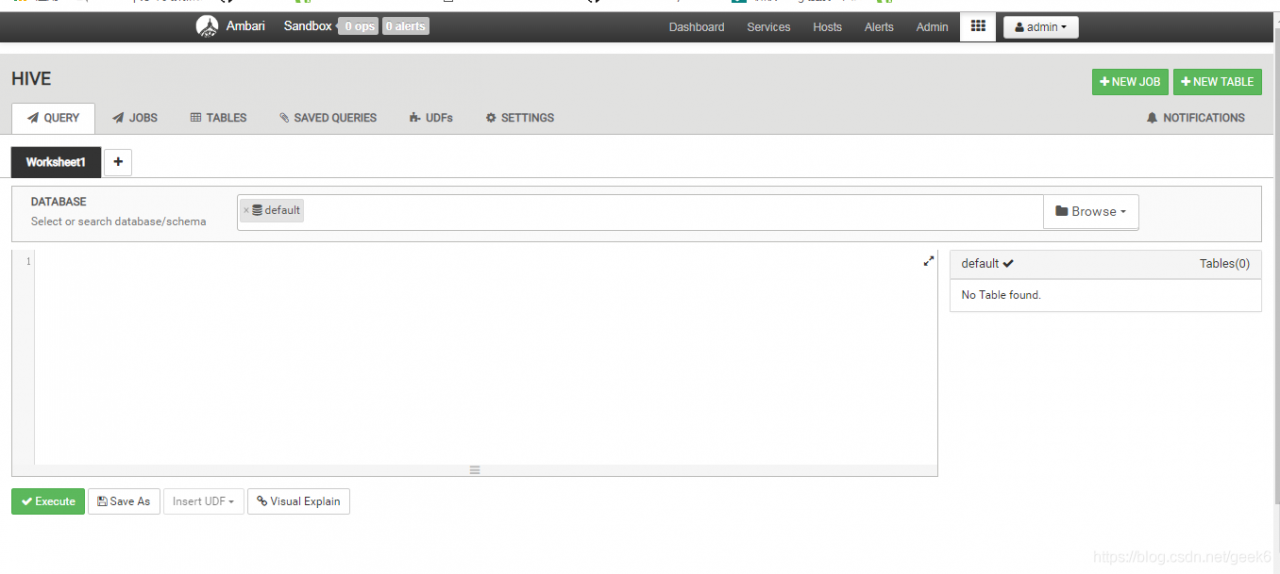Click the Sandbox cluster name
Viewport: 1280px width, 574px height.
tap(307, 26)
